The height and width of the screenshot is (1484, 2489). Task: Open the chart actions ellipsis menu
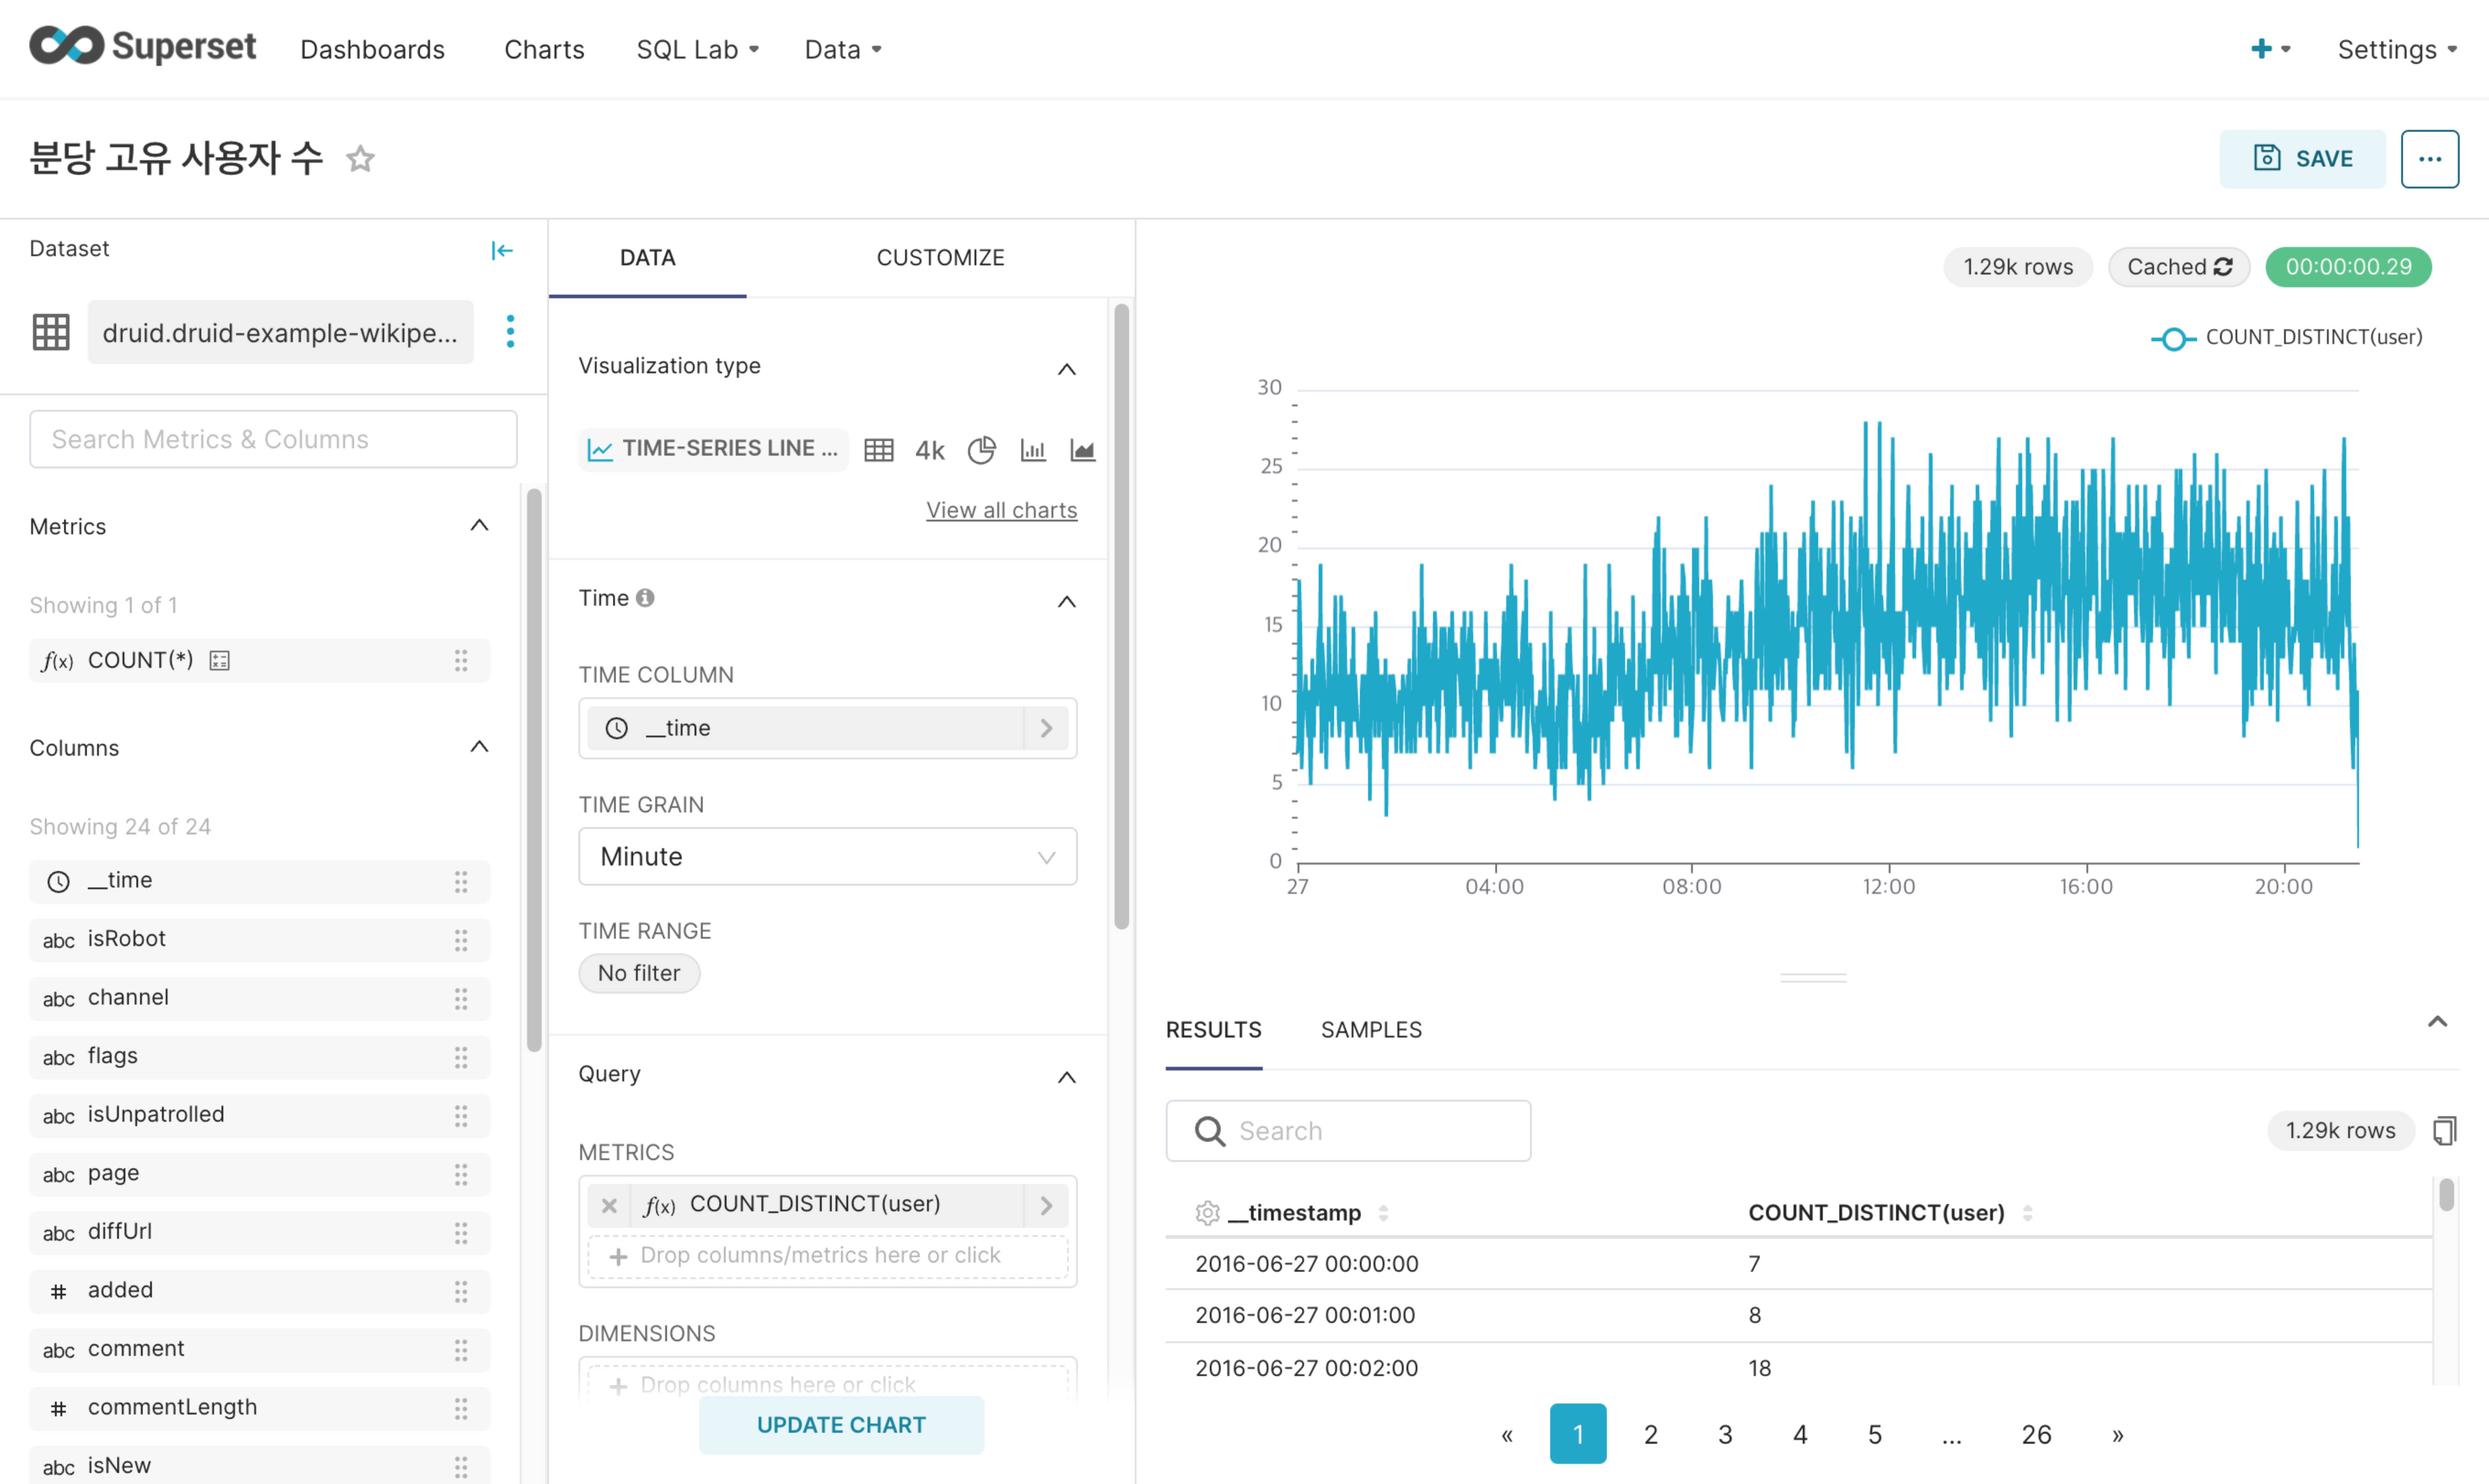tap(2429, 159)
